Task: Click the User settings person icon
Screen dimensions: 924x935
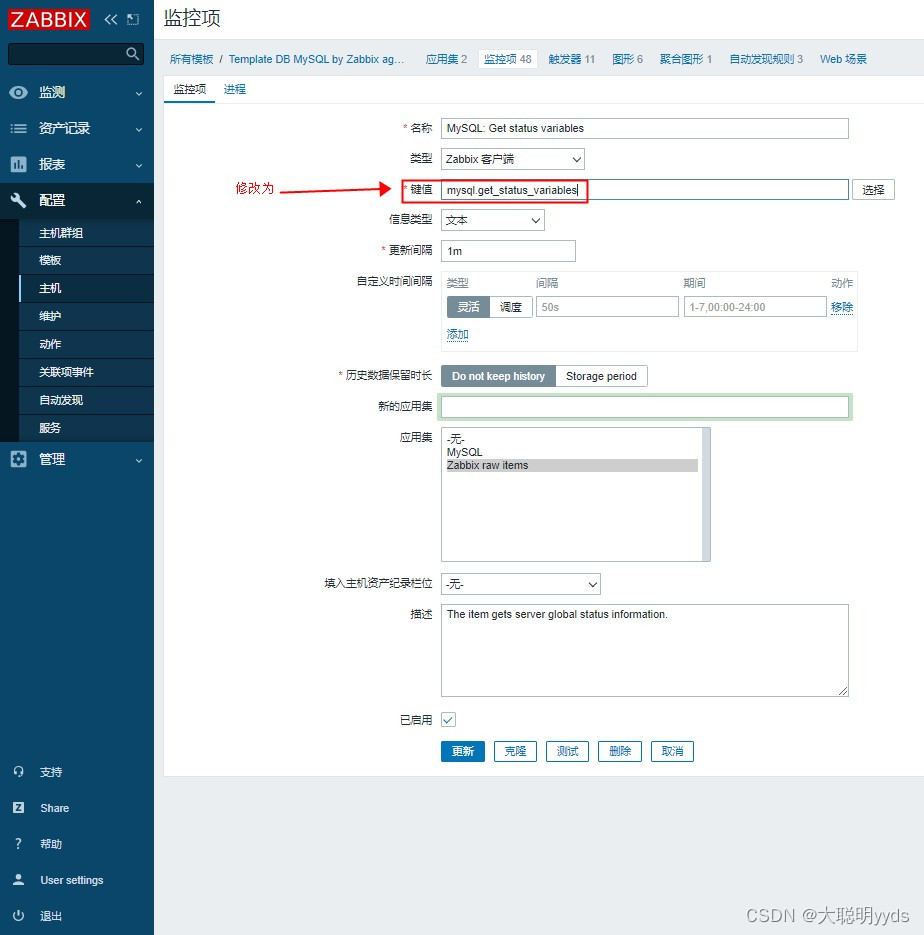Action: (18, 880)
